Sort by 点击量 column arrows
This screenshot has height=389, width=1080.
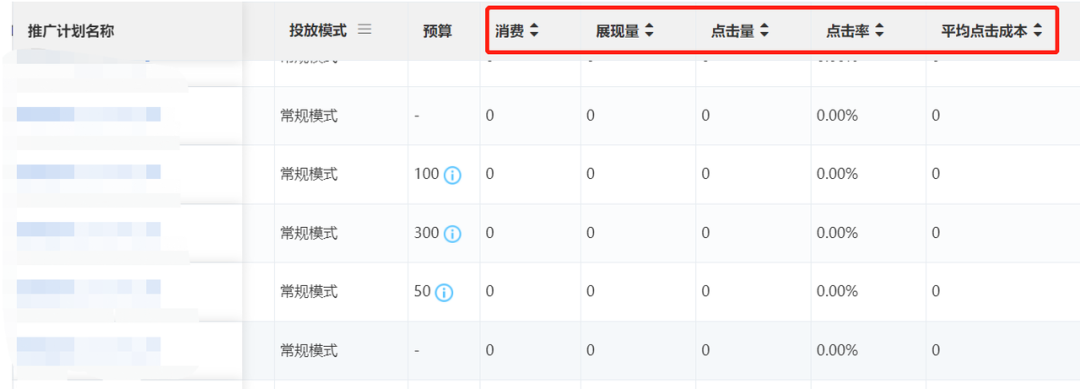[x=764, y=31]
